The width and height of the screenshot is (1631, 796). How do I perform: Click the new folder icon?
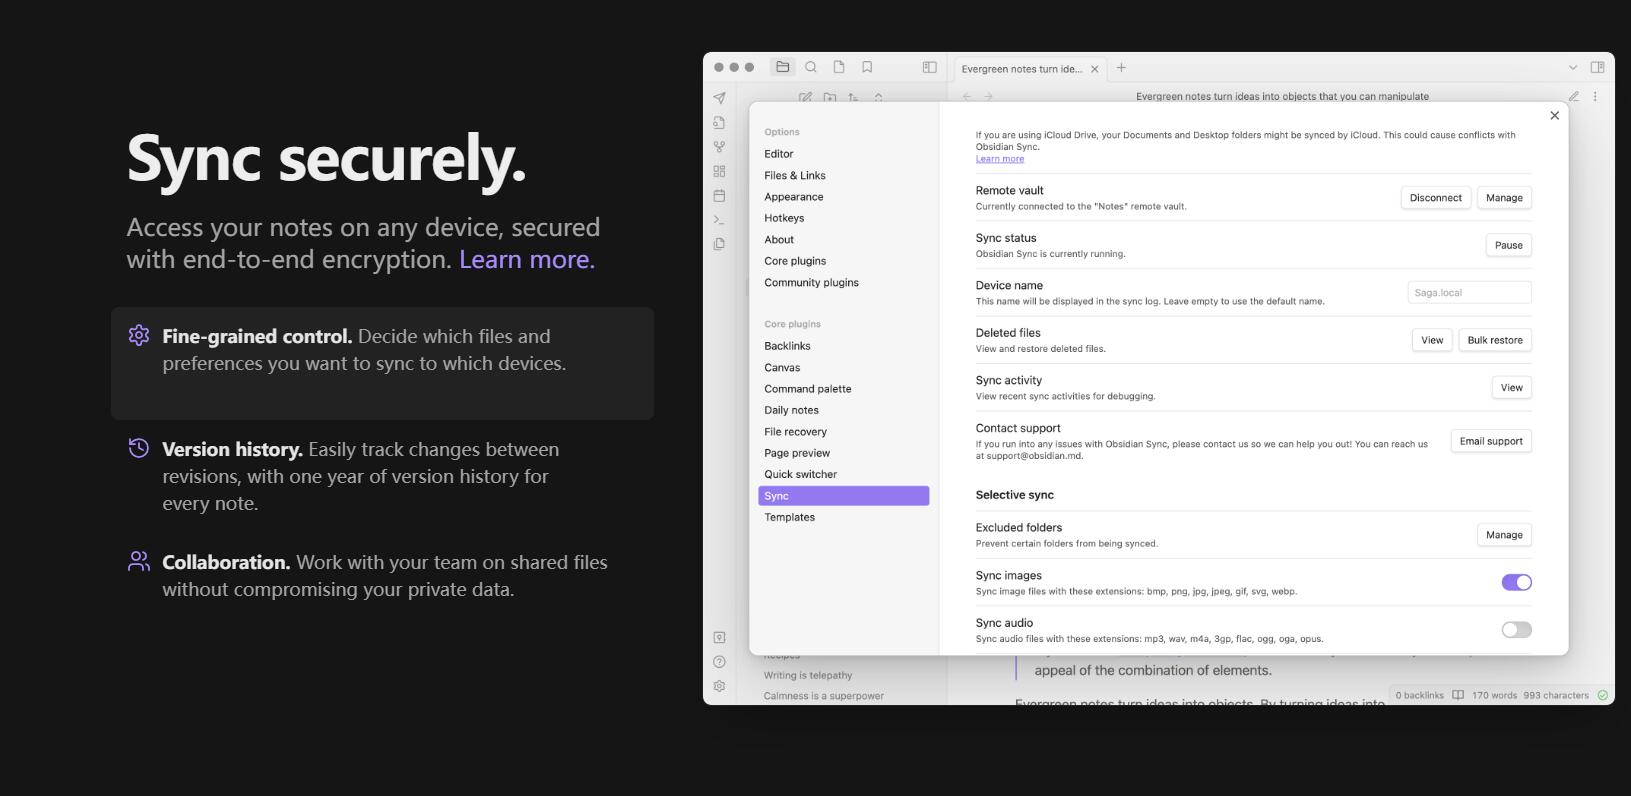coord(830,97)
